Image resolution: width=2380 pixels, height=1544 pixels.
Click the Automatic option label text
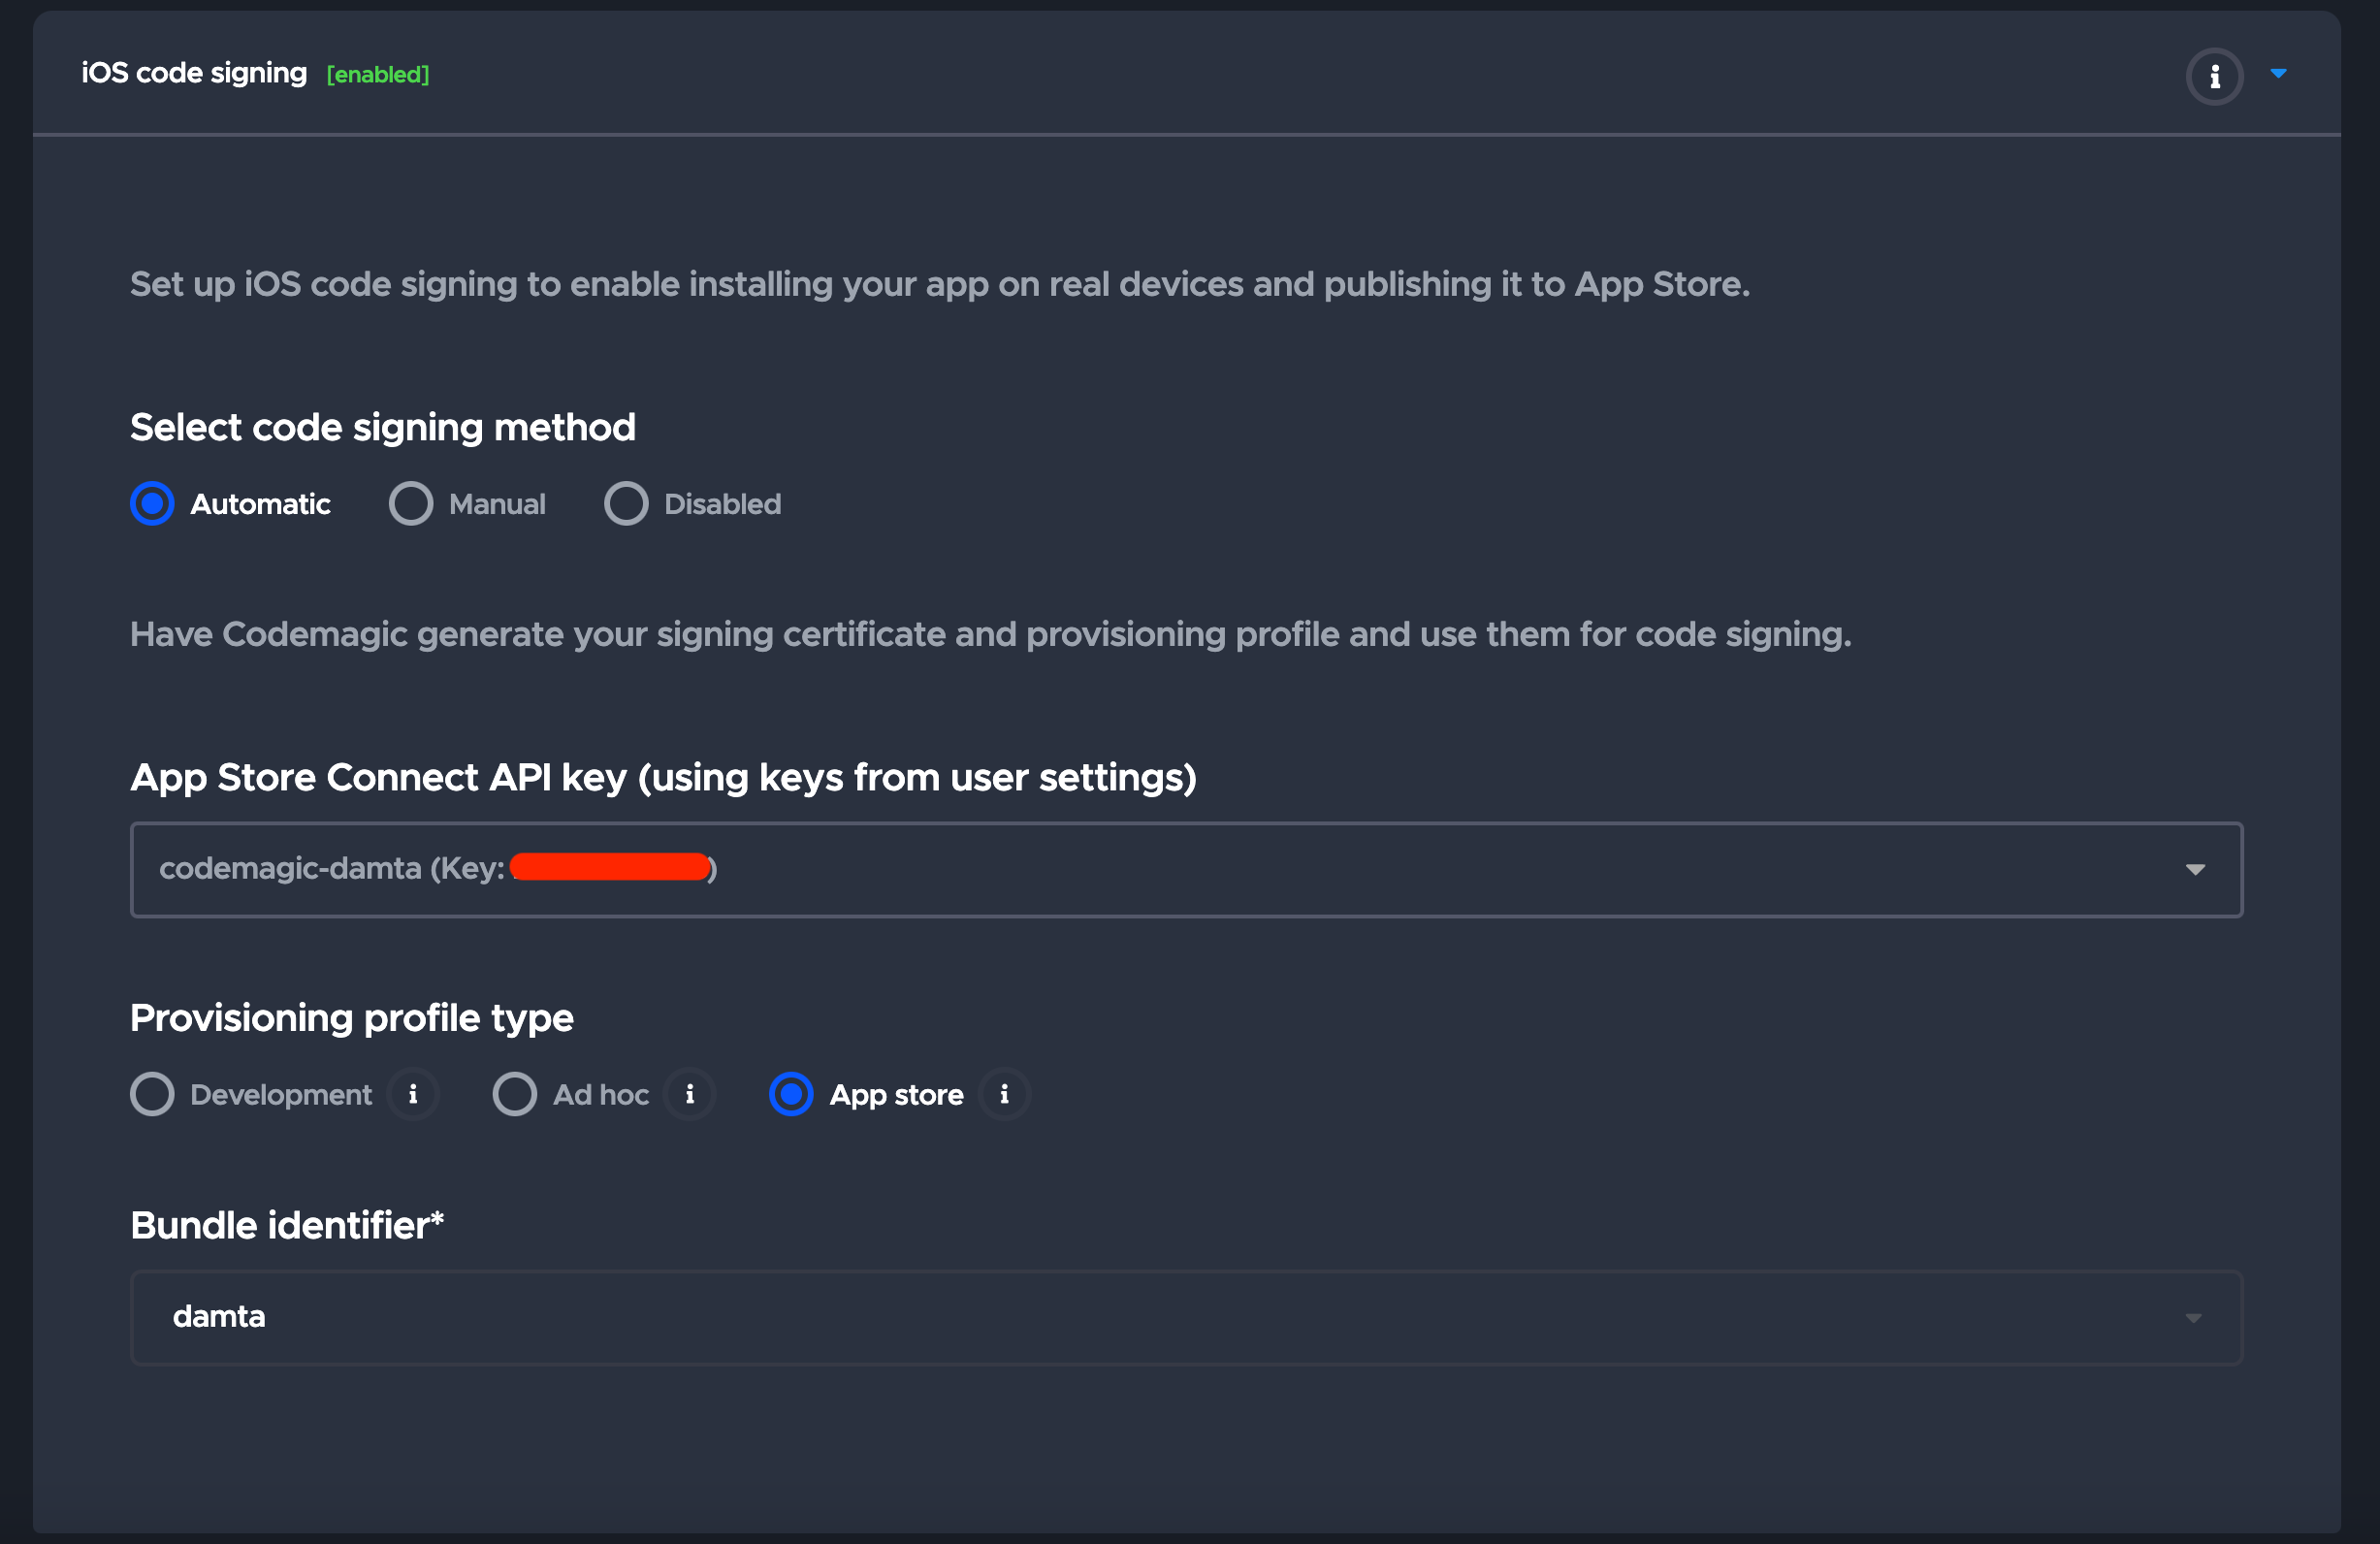260,504
